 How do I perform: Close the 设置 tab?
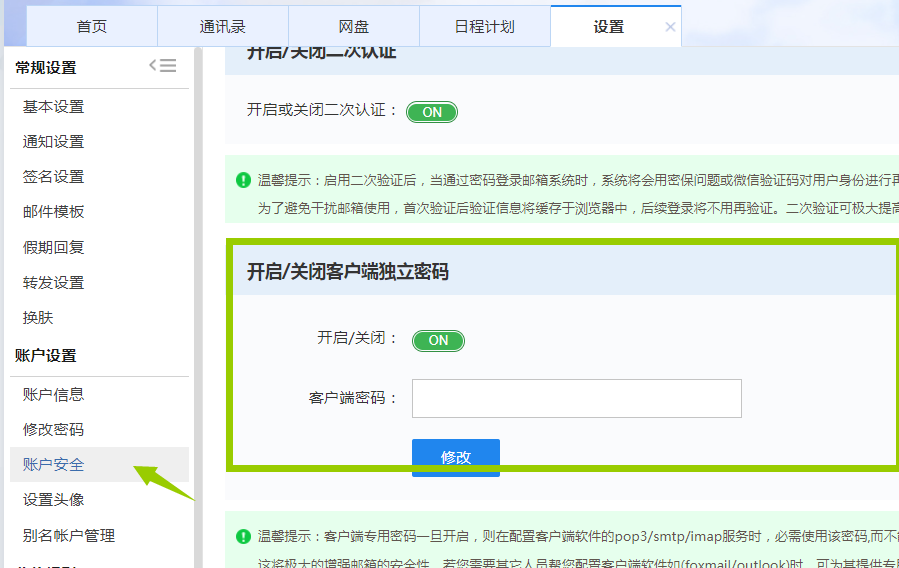click(x=670, y=27)
